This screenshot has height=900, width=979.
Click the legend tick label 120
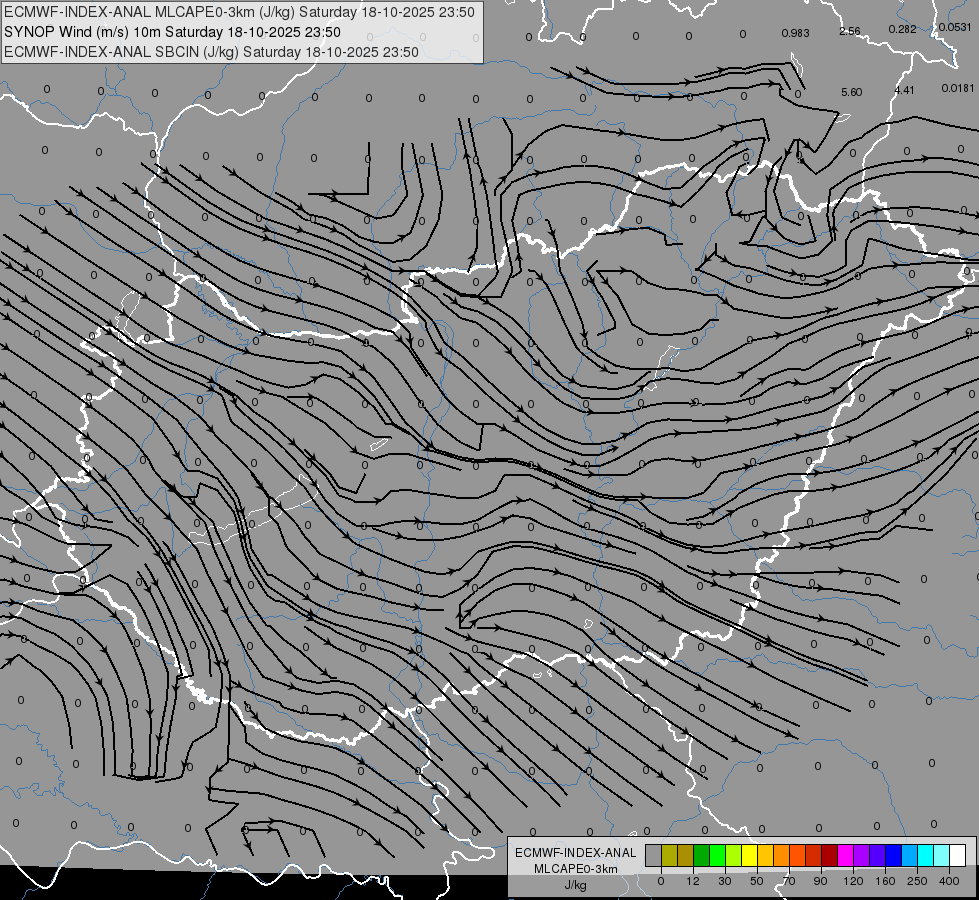click(x=853, y=881)
